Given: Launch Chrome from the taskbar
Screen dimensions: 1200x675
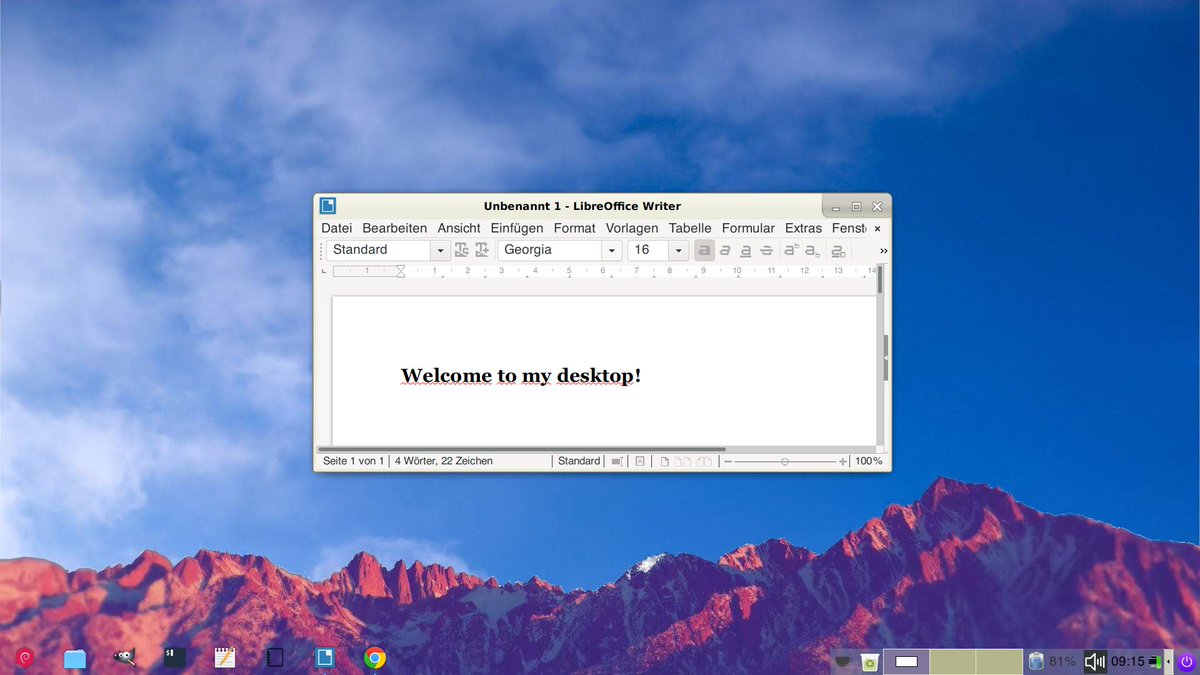Looking at the screenshot, I should click(x=375, y=658).
